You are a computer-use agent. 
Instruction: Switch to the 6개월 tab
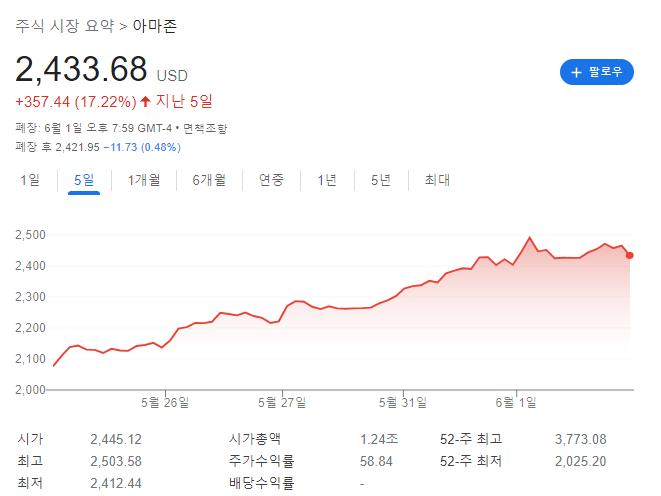point(209,180)
